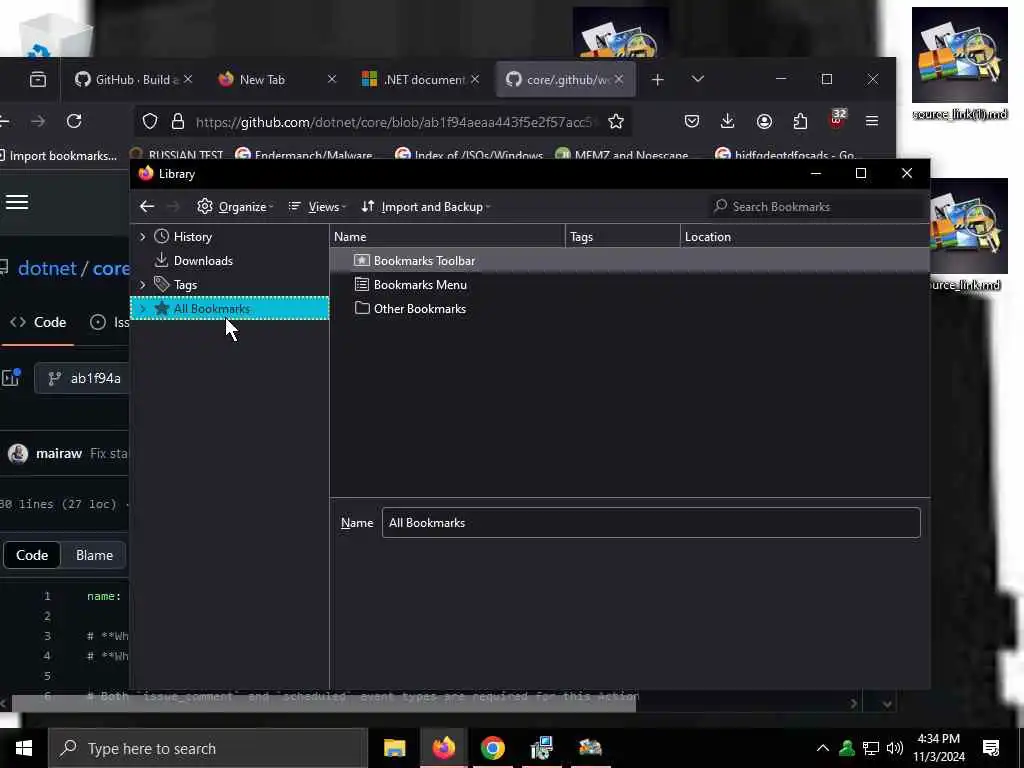Select the Bookmarks Toolbar row
Viewport: 1024px width, 768px height.
(x=630, y=261)
